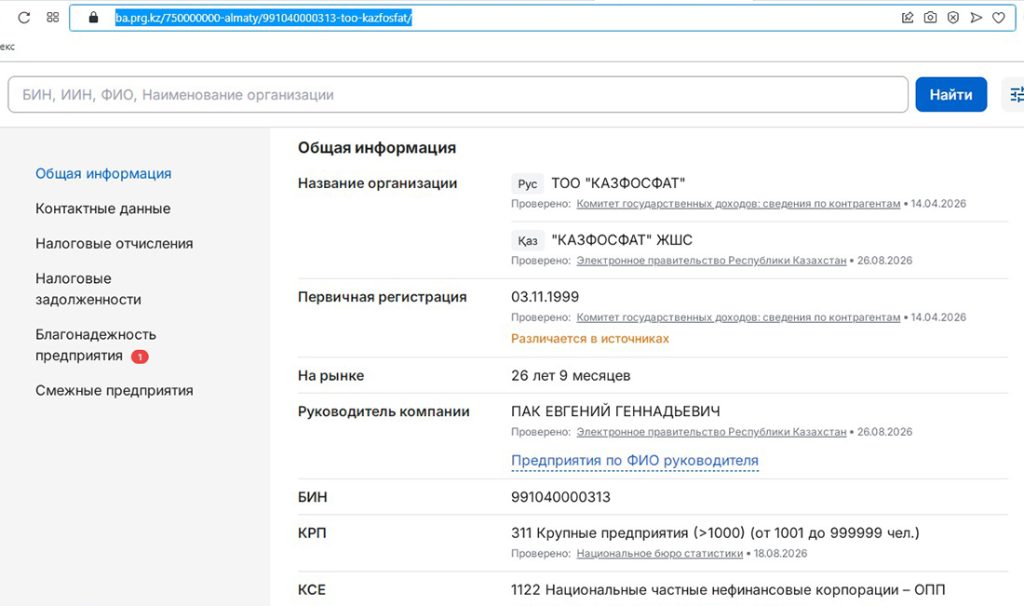1024x606 pixels.
Task: Click the red badge beside Благонадежность предприятия
Action: pos(140,357)
